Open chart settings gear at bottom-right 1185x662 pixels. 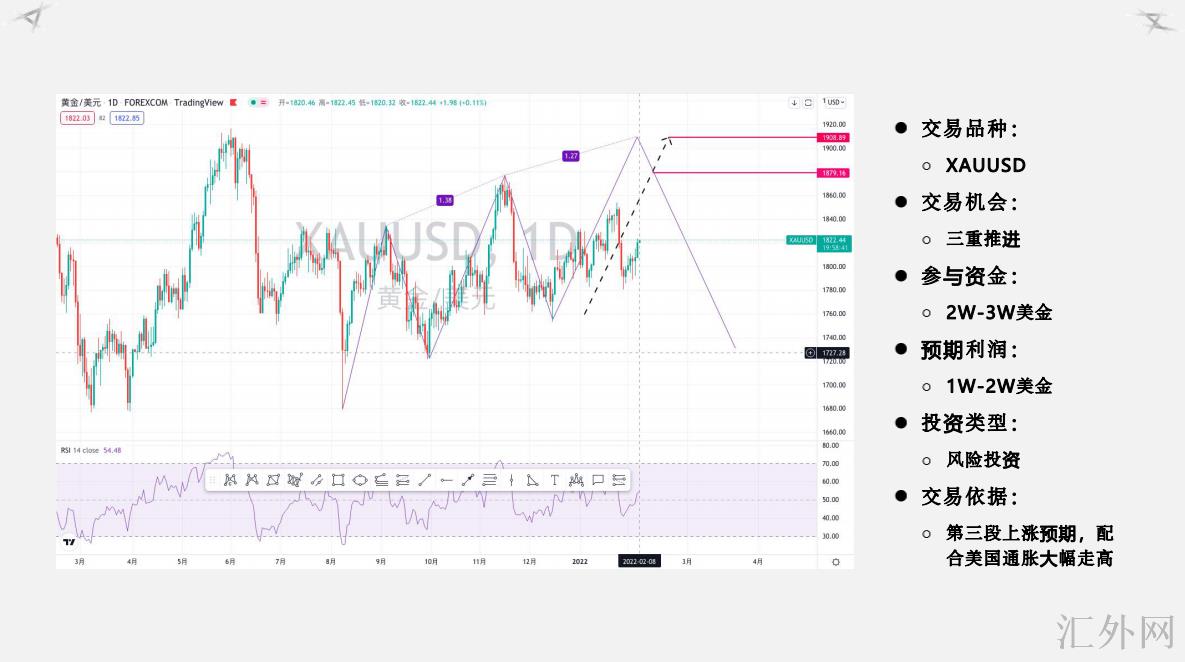(x=836, y=561)
